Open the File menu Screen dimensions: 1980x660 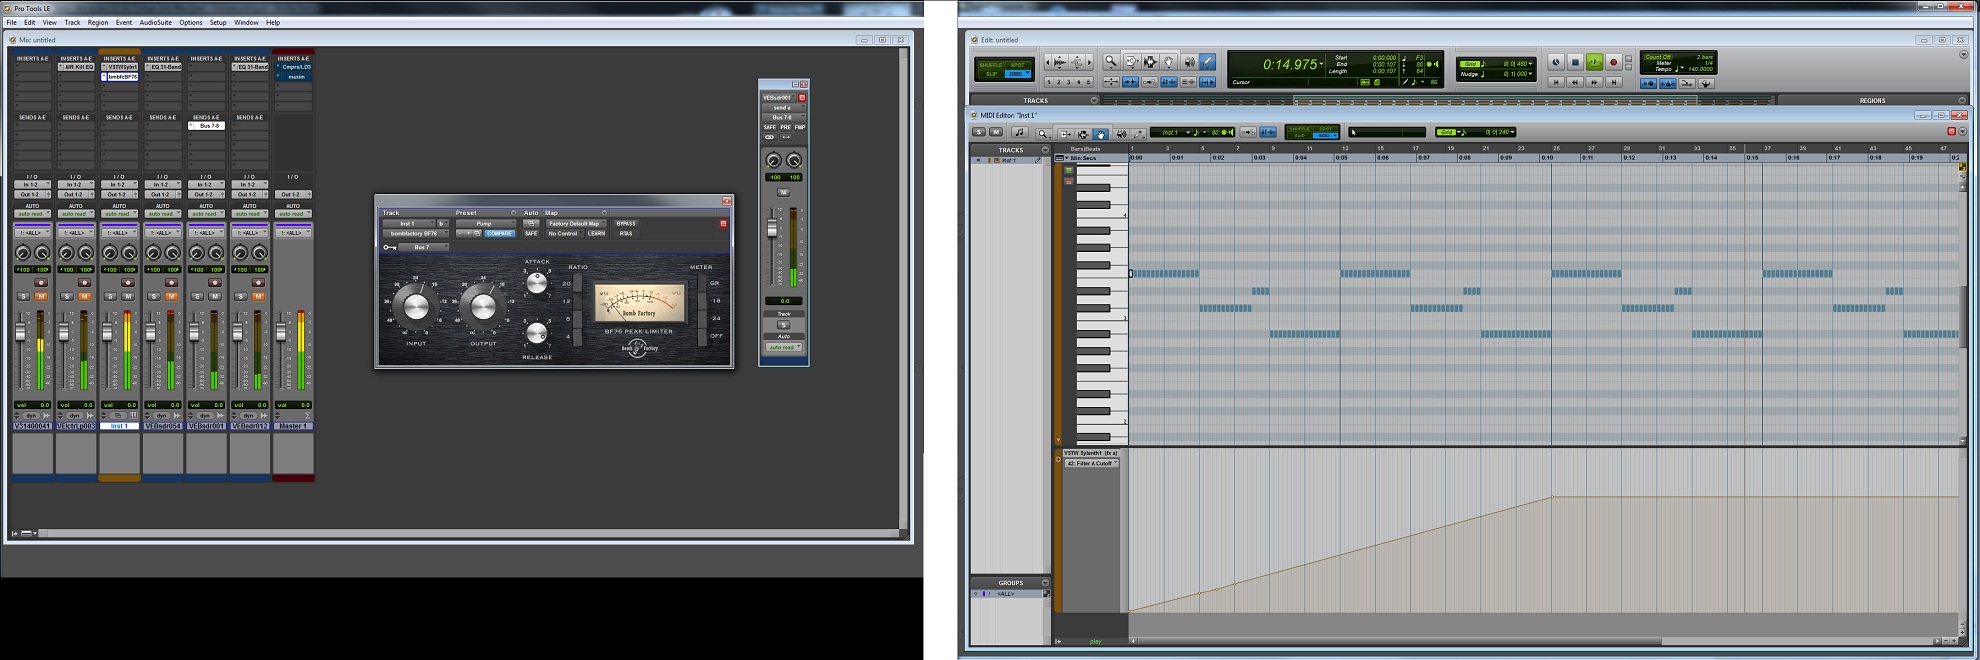point(12,22)
